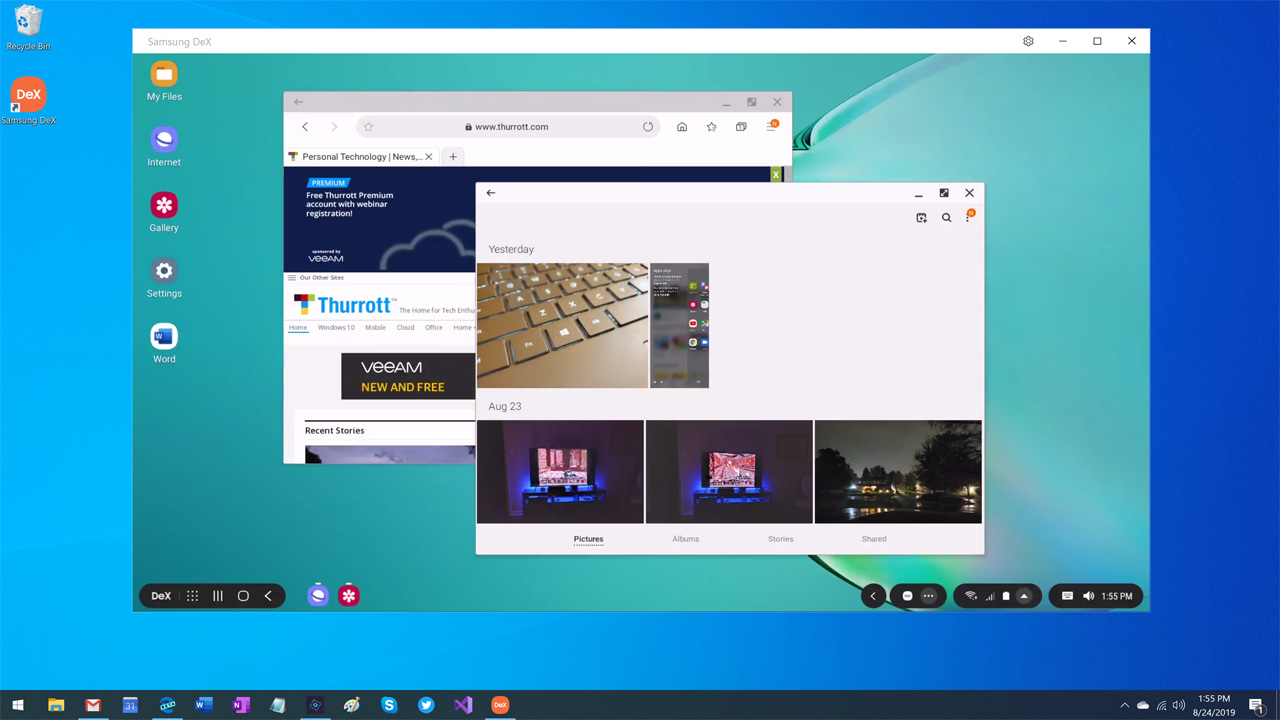Open My Files on DeX desktop
The width and height of the screenshot is (1280, 720).
[x=164, y=75]
